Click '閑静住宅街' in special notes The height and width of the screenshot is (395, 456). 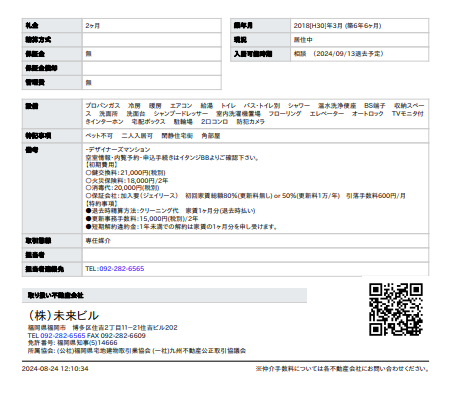coord(177,136)
